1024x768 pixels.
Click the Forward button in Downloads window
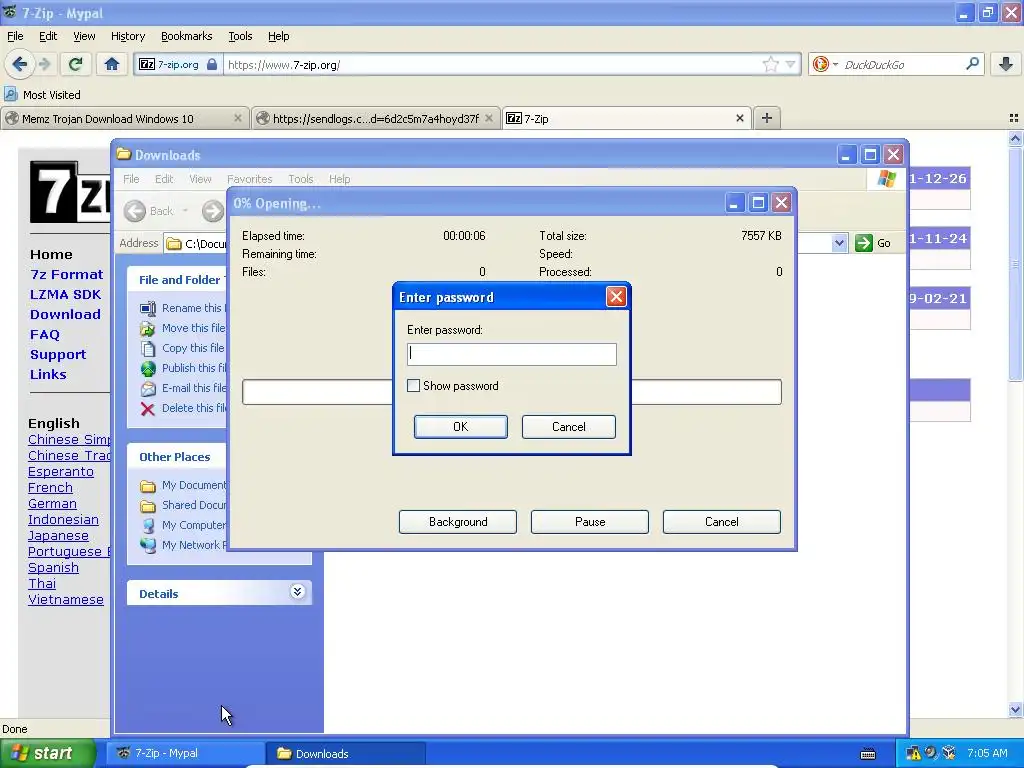point(212,211)
